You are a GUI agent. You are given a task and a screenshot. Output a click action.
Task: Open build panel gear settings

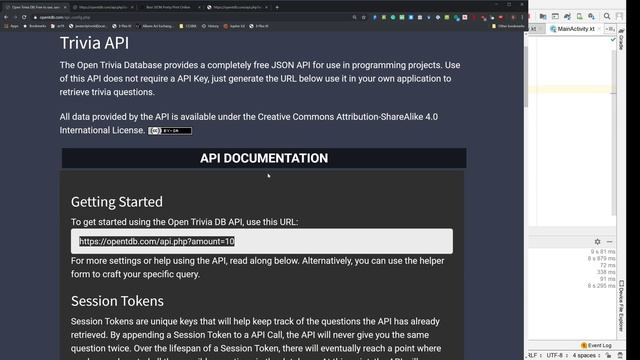pyautogui.click(x=598, y=242)
